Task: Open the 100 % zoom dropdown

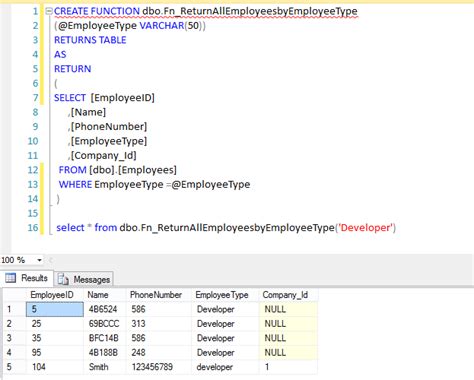Action: [x=39, y=260]
